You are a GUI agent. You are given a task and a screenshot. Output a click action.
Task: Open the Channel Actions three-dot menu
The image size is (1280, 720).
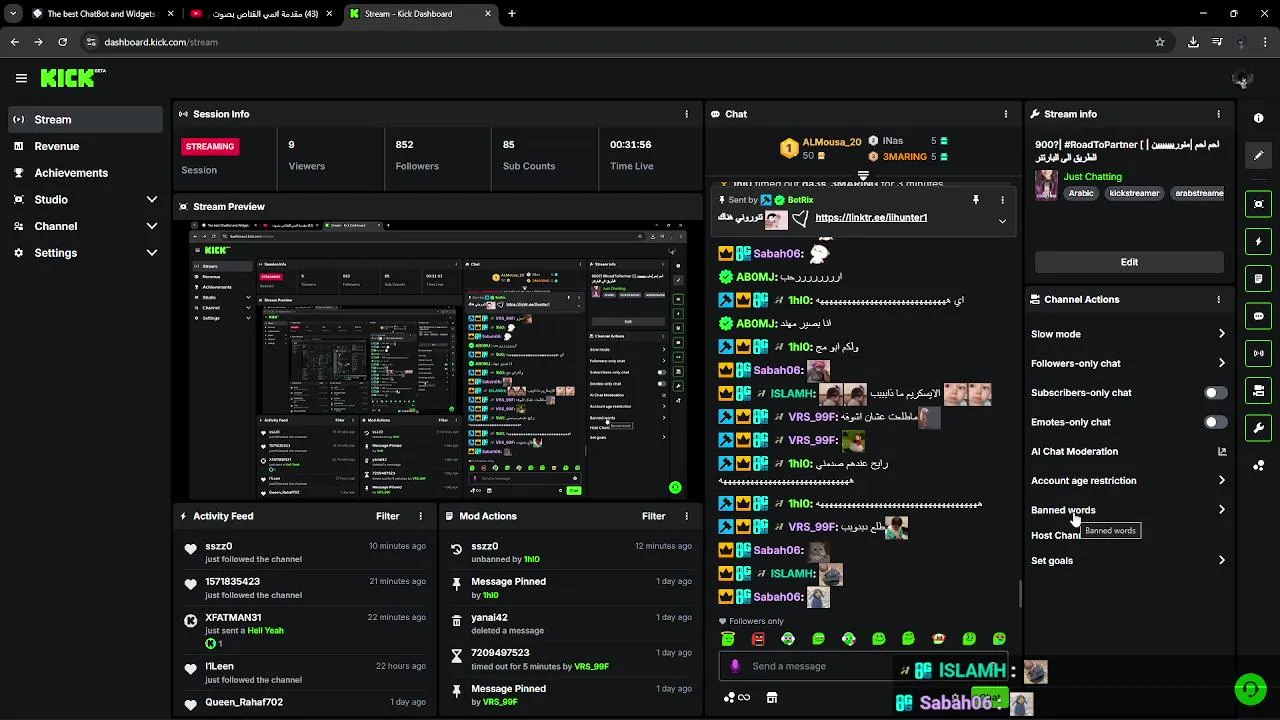(x=1218, y=299)
